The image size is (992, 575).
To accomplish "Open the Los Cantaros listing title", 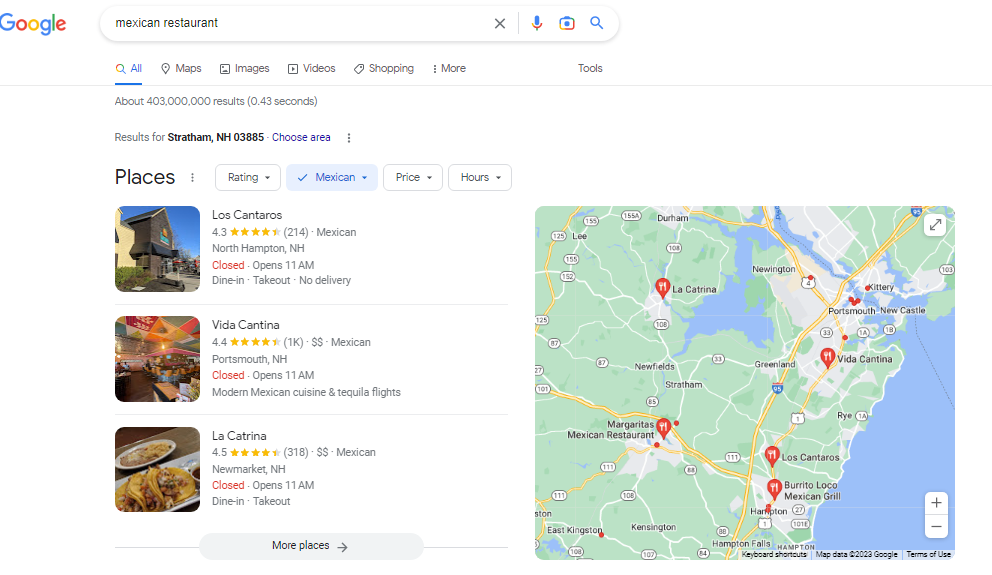I will tap(247, 215).
